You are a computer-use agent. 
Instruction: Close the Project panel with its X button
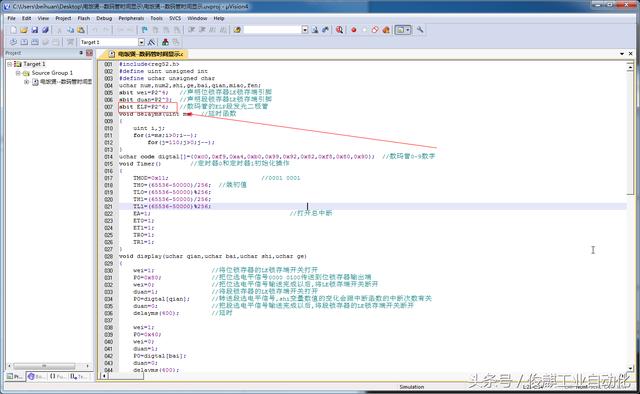point(89,53)
